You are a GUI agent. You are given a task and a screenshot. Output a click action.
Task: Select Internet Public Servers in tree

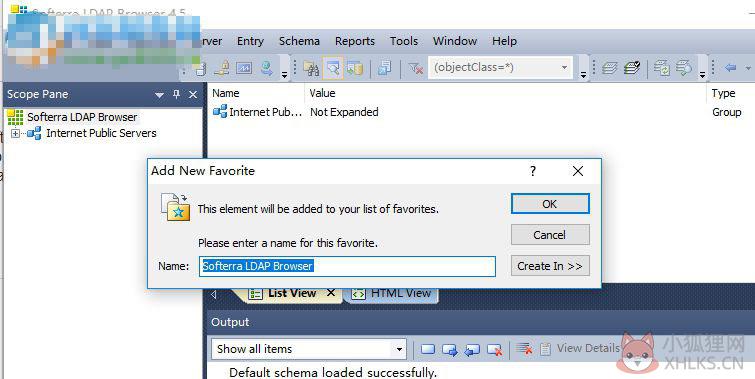[101, 133]
